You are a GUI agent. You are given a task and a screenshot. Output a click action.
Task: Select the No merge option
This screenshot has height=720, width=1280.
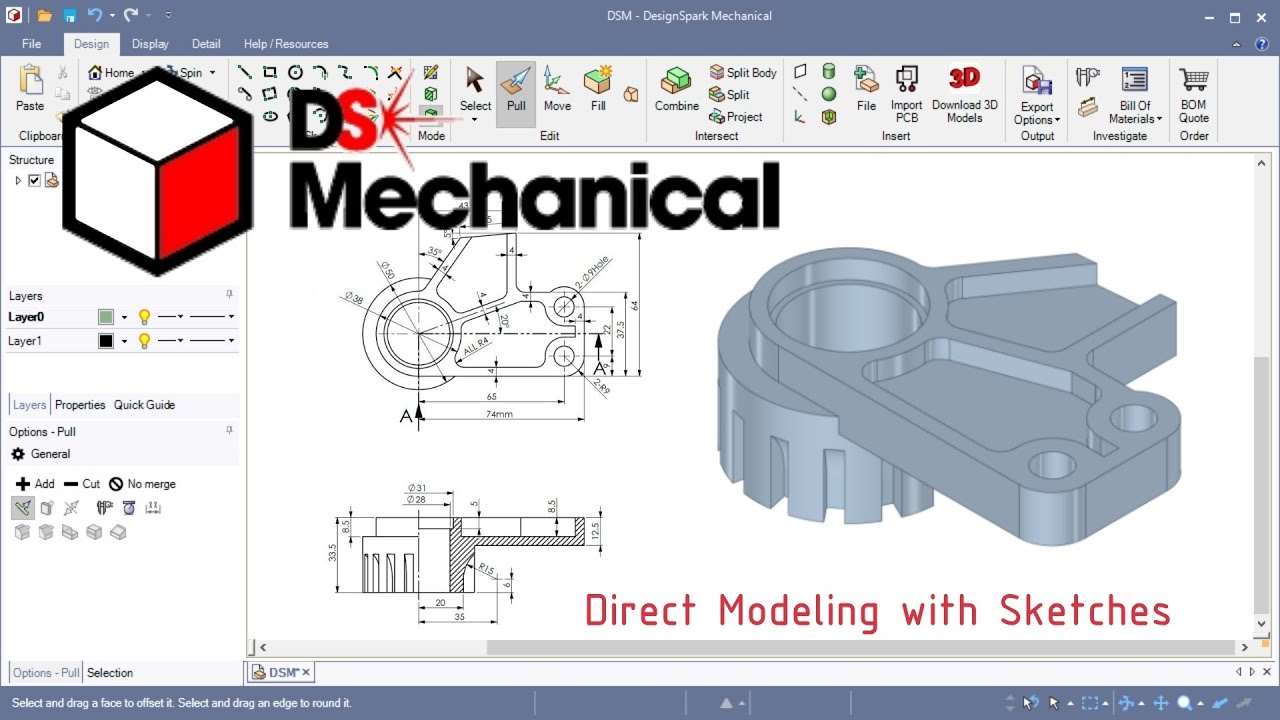click(x=142, y=484)
